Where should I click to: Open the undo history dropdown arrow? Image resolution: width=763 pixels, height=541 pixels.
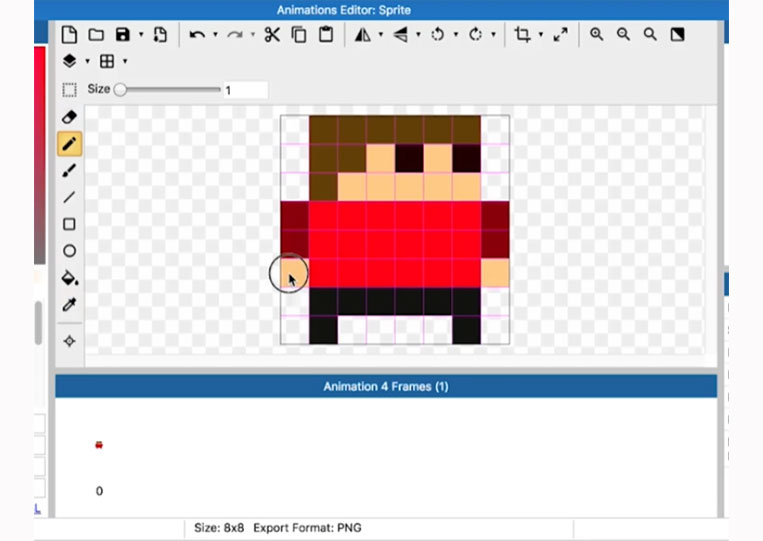[x=215, y=35]
